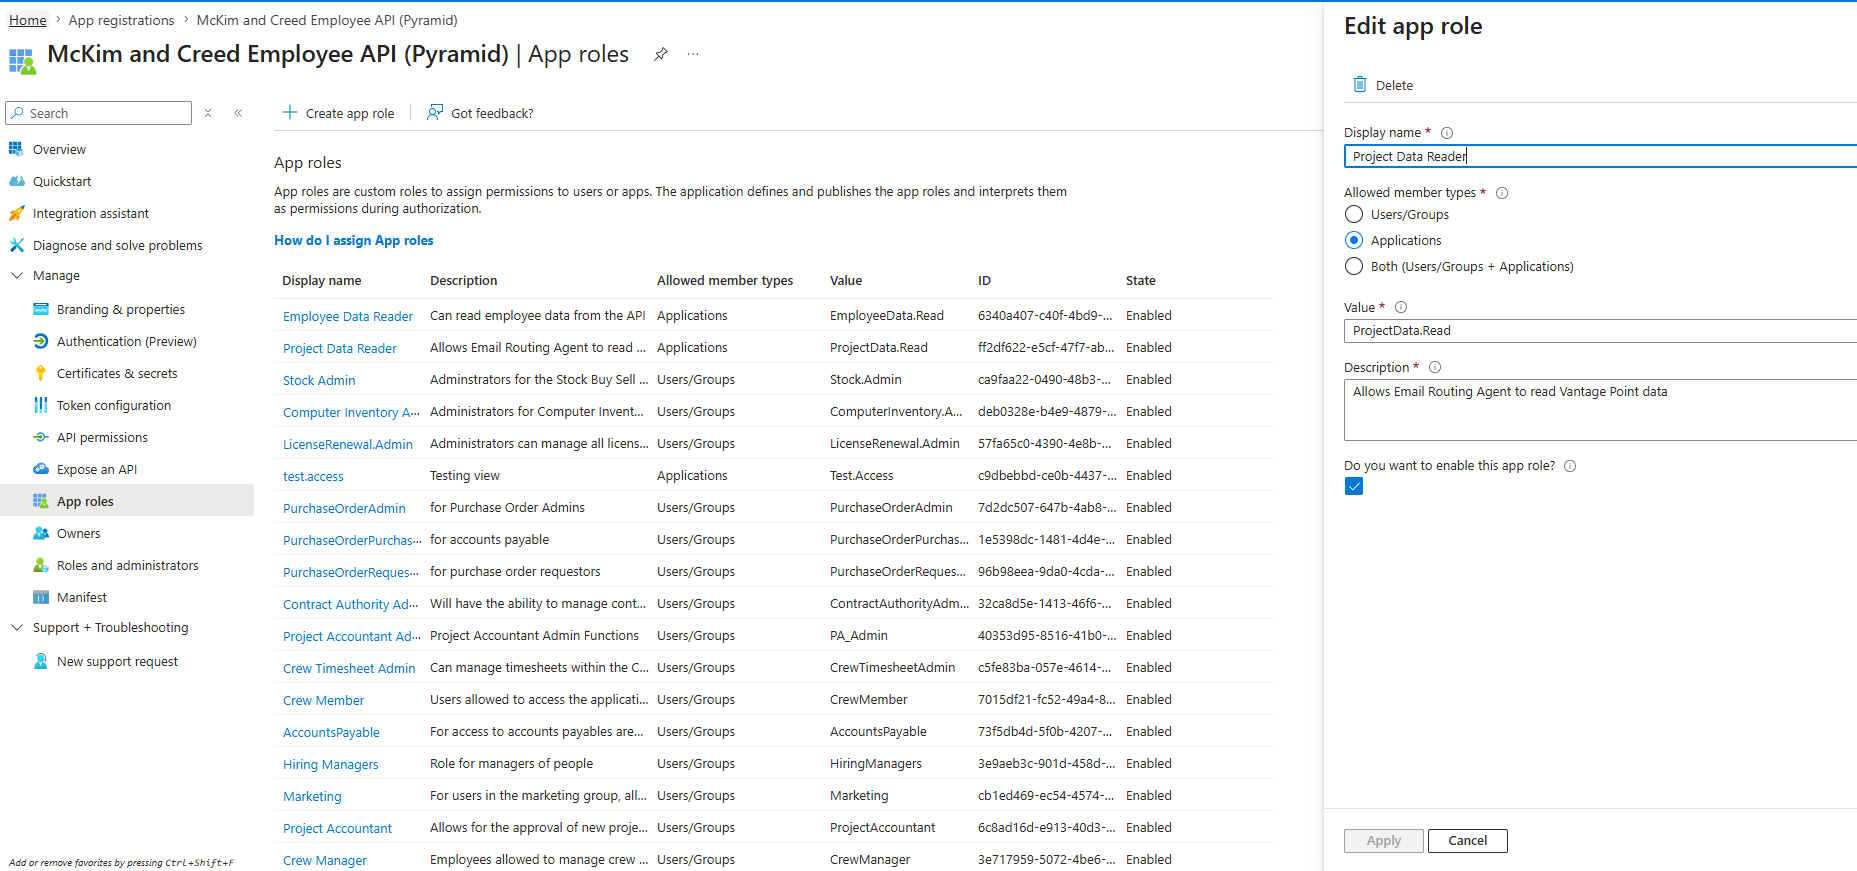
Task: Click the Allowed member types column header
Action: 725,281
